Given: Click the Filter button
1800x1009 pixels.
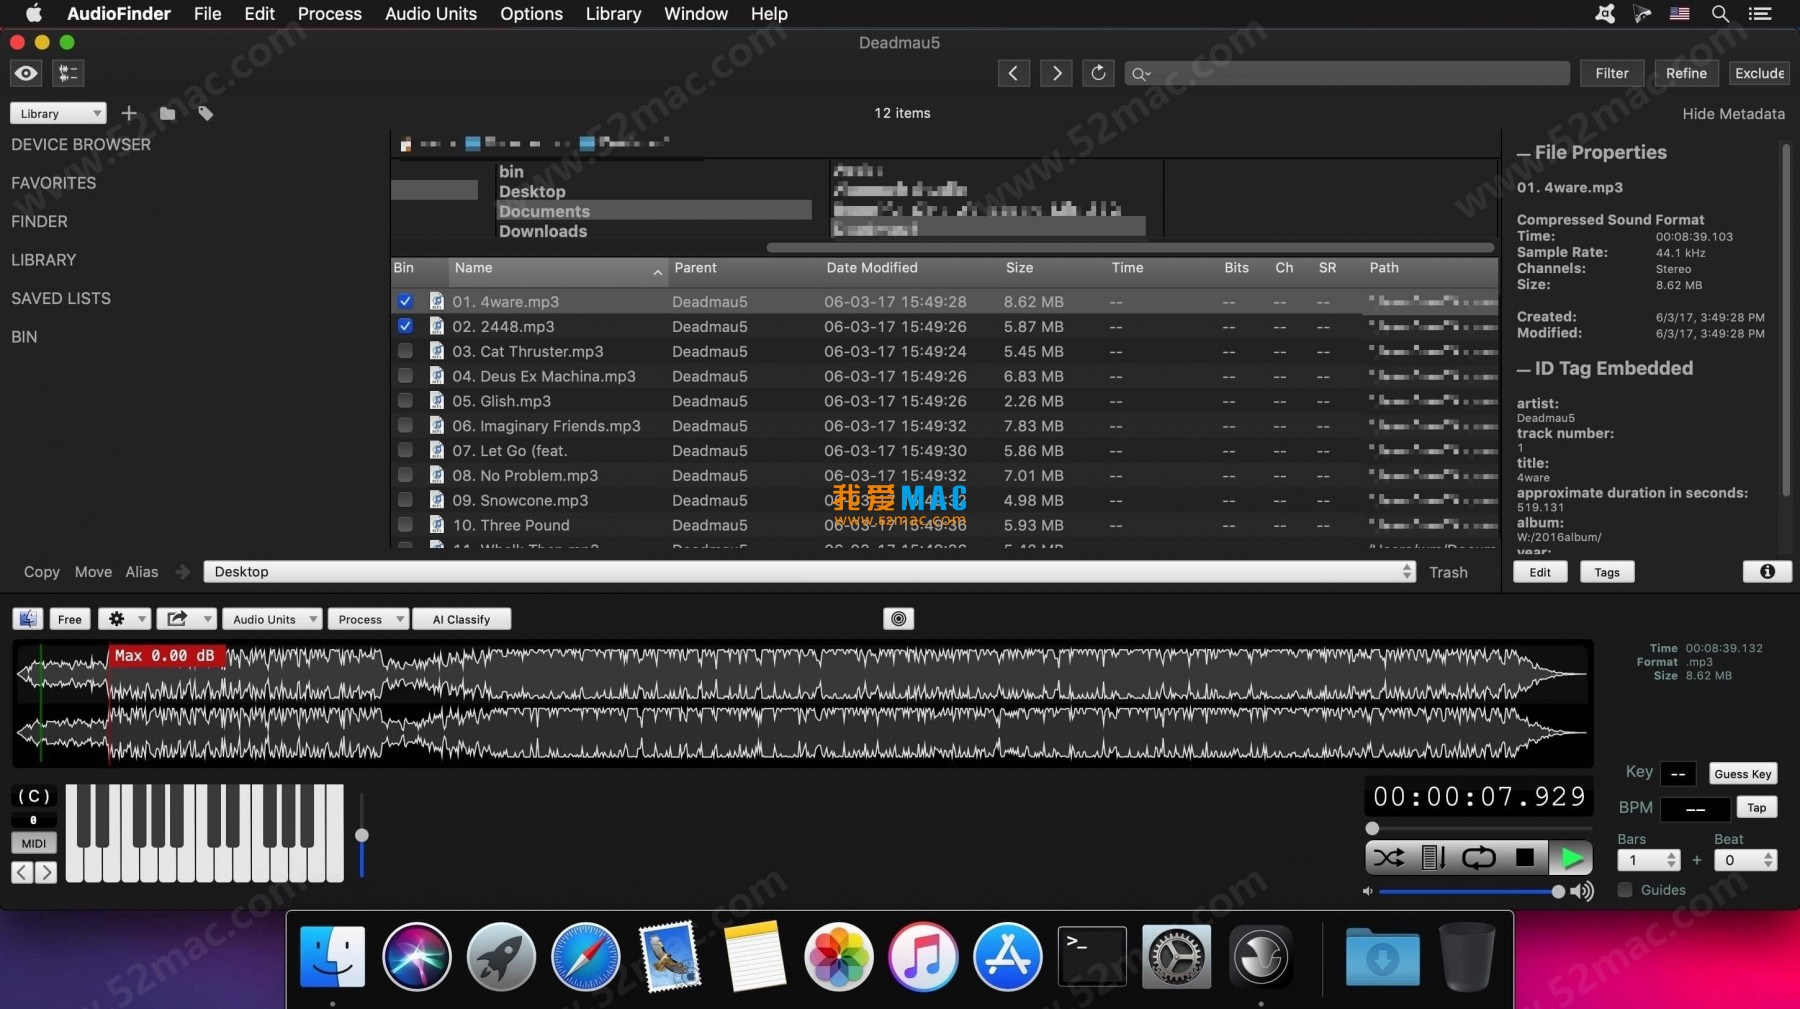Looking at the screenshot, I should pyautogui.click(x=1611, y=73).
